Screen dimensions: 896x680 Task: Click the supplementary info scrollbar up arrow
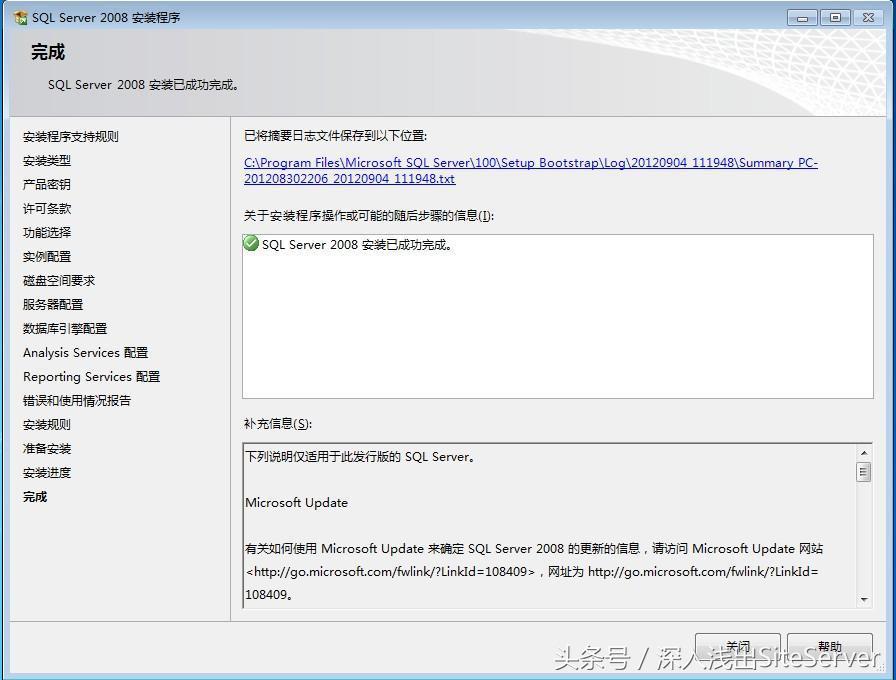pos(864,453)
